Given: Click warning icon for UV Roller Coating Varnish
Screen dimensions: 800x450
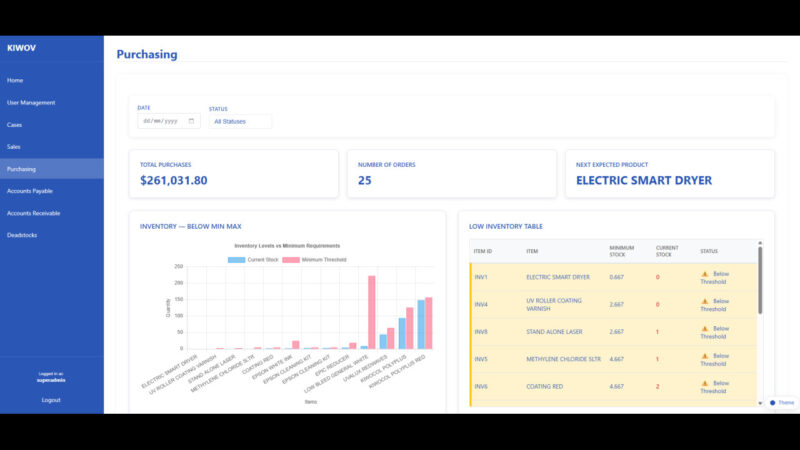Looking at the screenshot, I should click(704, 300).
